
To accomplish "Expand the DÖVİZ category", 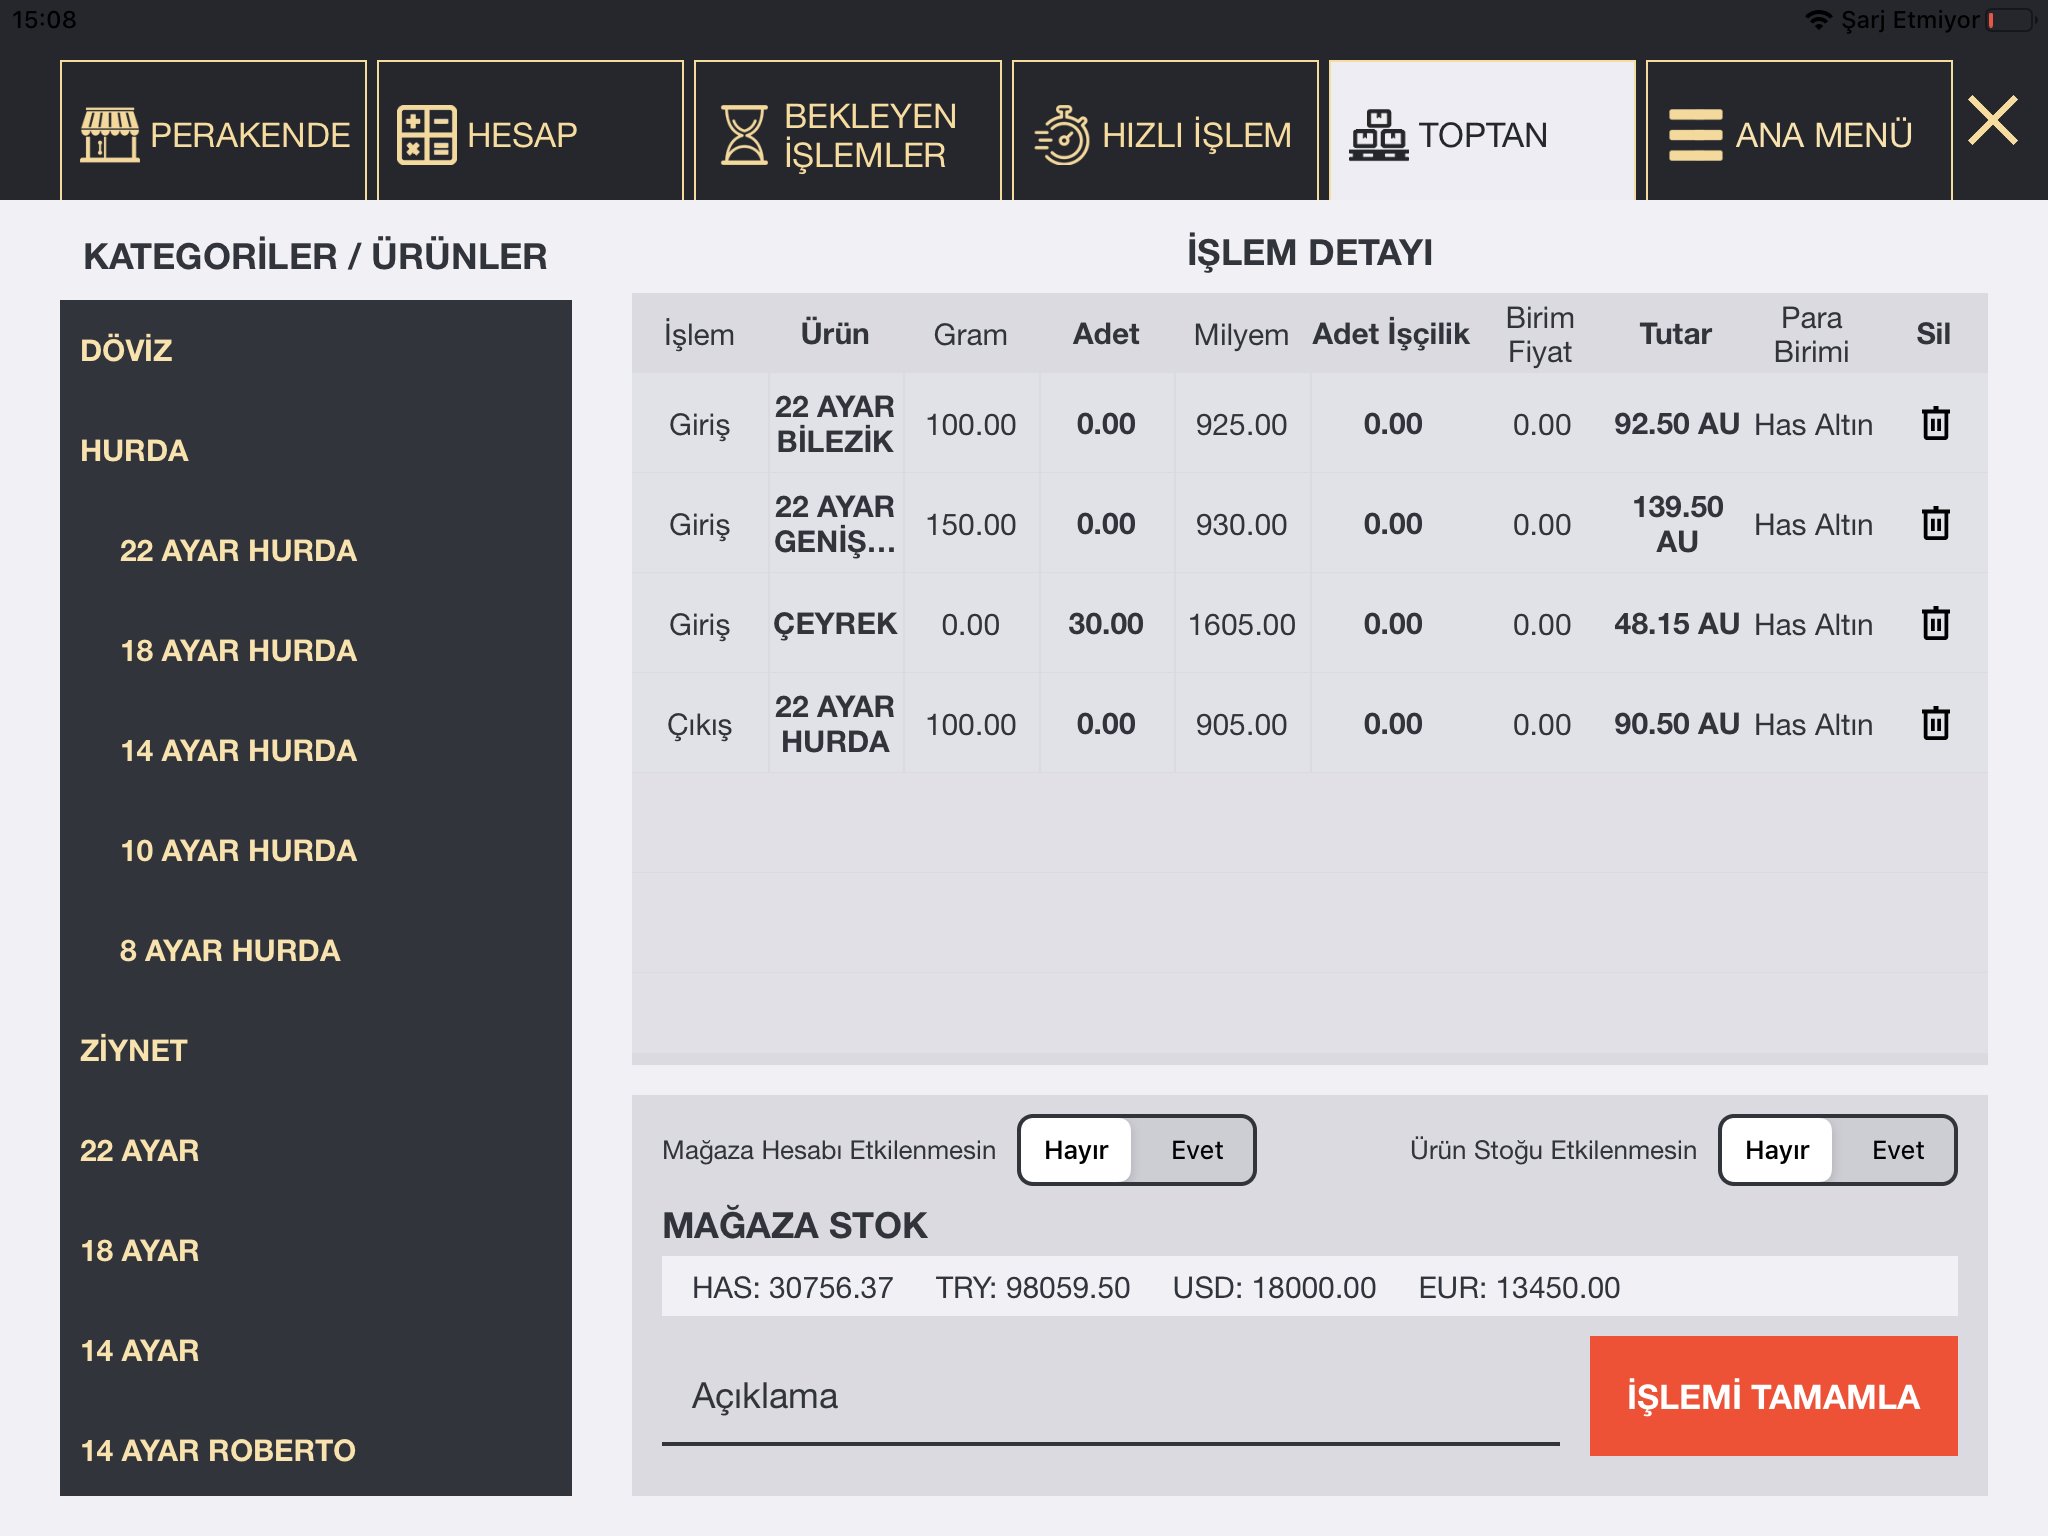I will coord(316,350).
